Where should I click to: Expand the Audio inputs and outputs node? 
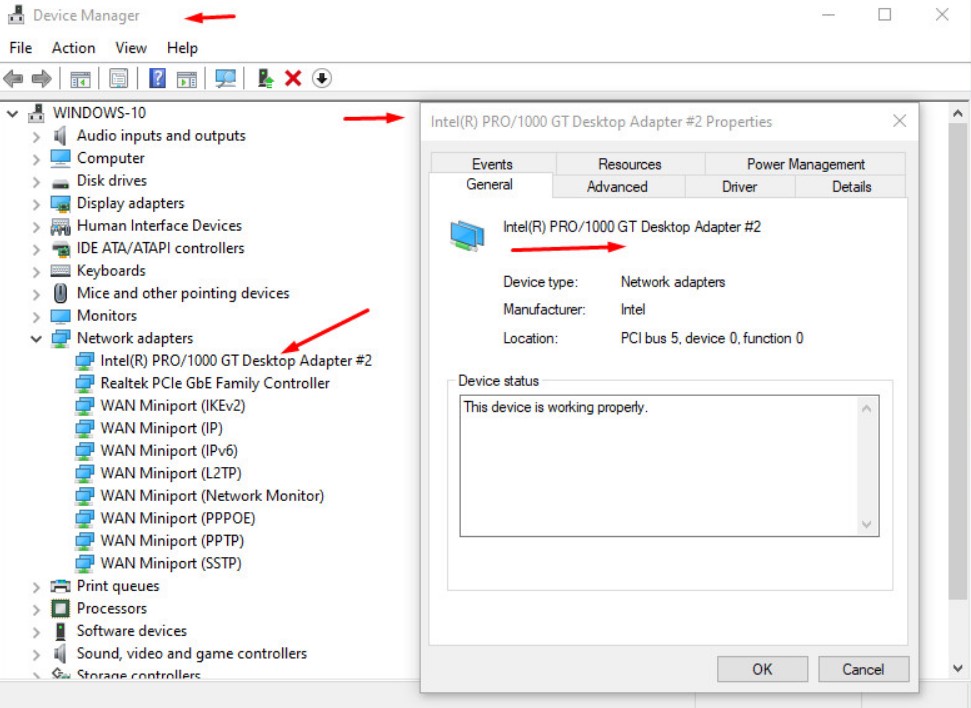(36, 137)
